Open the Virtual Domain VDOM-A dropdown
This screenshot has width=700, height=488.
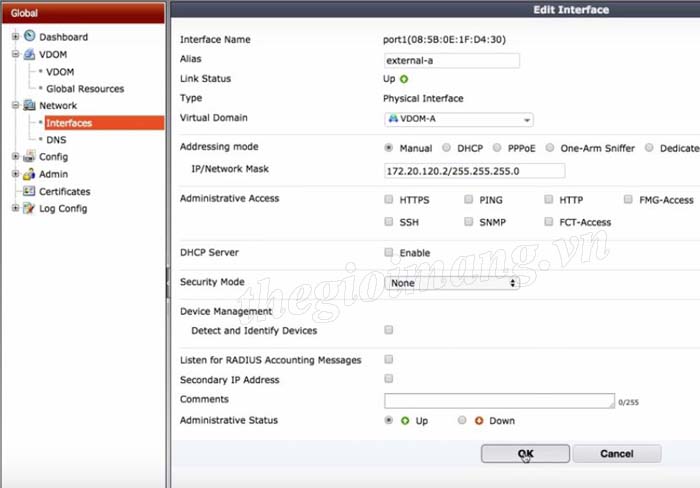(458, 119)
